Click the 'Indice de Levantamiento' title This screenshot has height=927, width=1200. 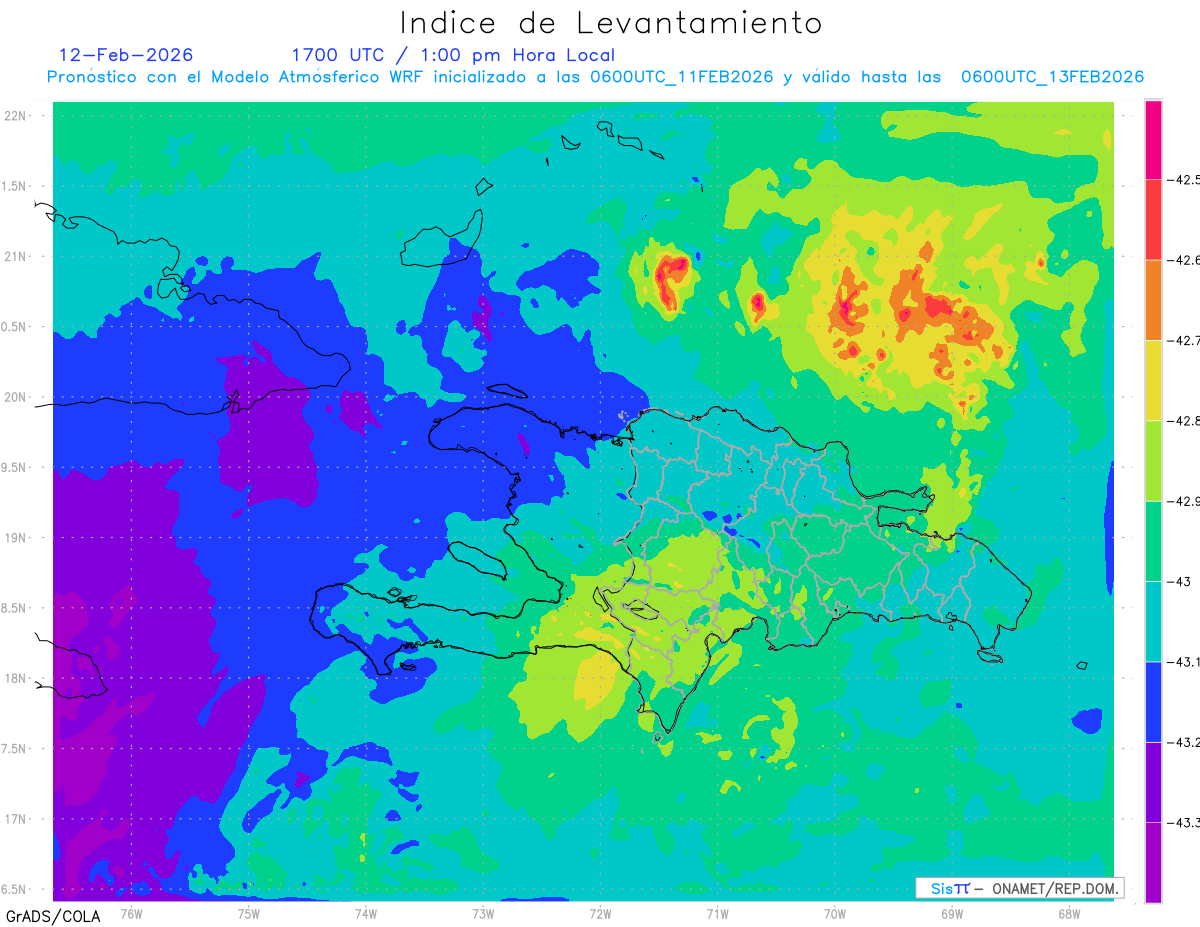611,23
